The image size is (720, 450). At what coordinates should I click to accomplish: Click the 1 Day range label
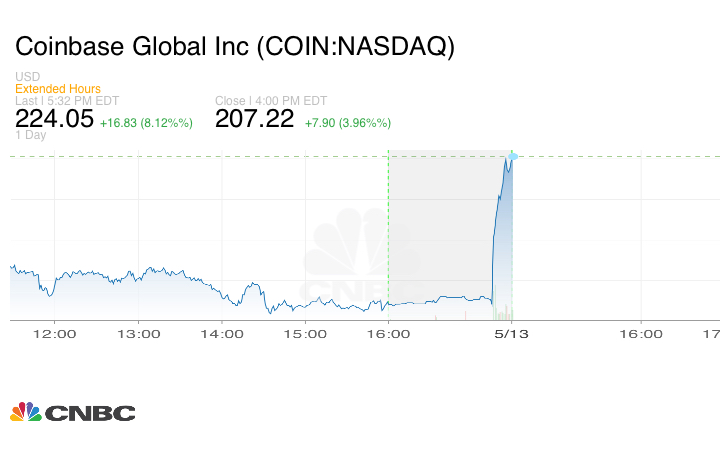tap(30, 136)
